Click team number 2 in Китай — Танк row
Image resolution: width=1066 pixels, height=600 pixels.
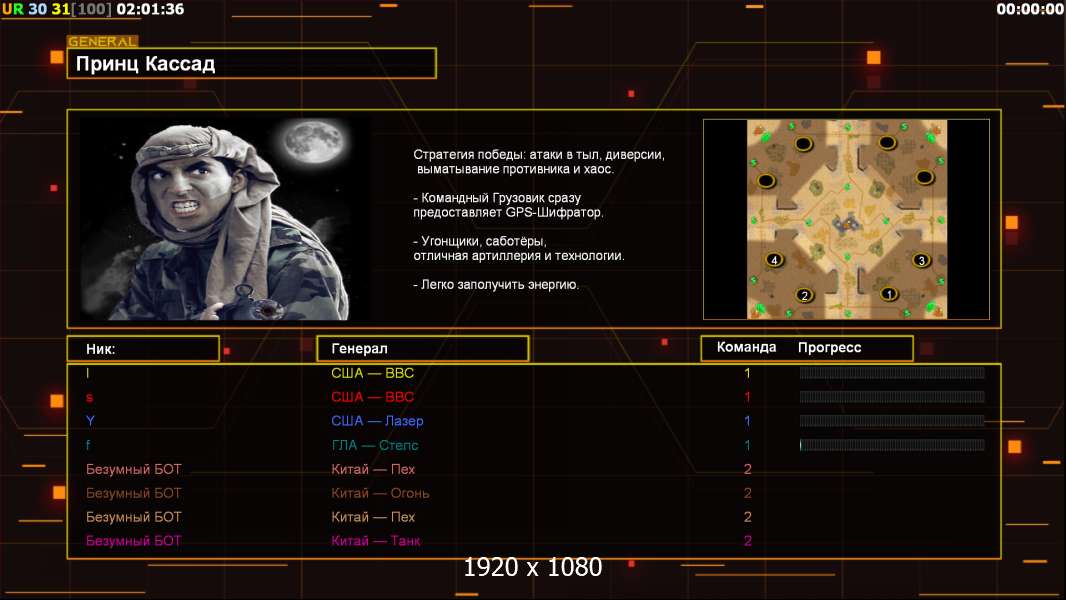(747, 541)
